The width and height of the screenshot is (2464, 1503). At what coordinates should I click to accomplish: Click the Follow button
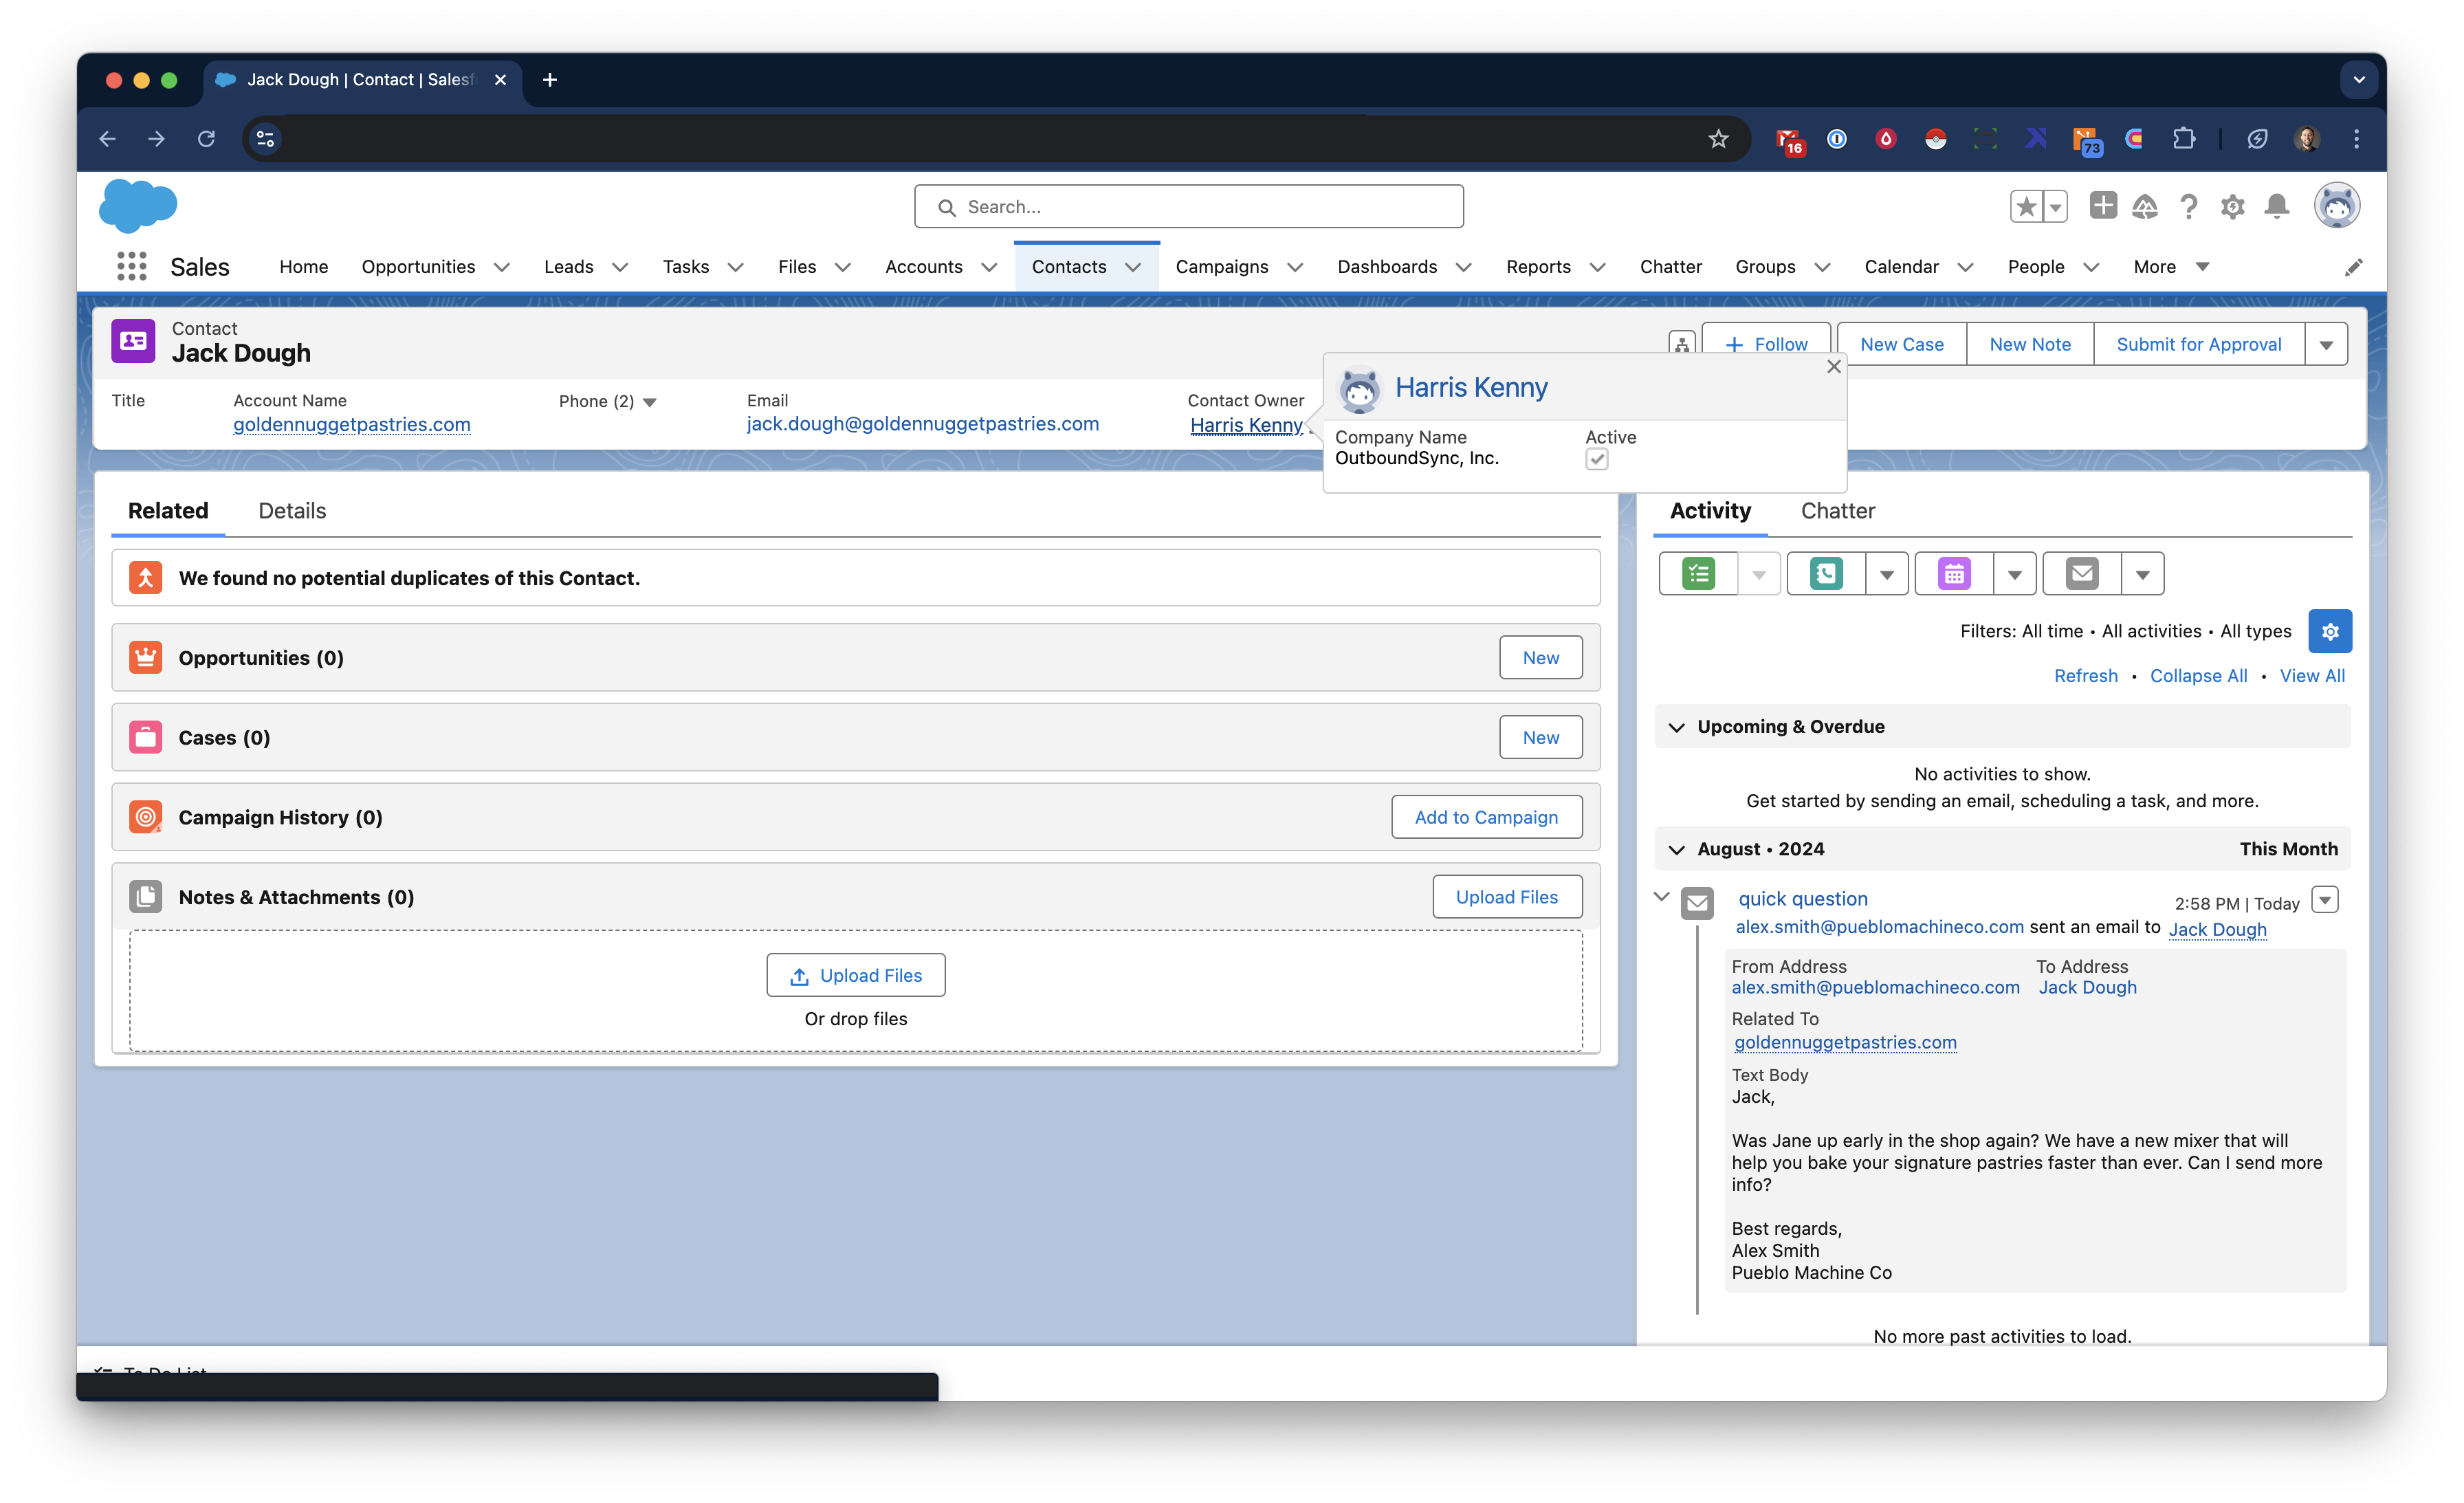[x=1766, y=343]
